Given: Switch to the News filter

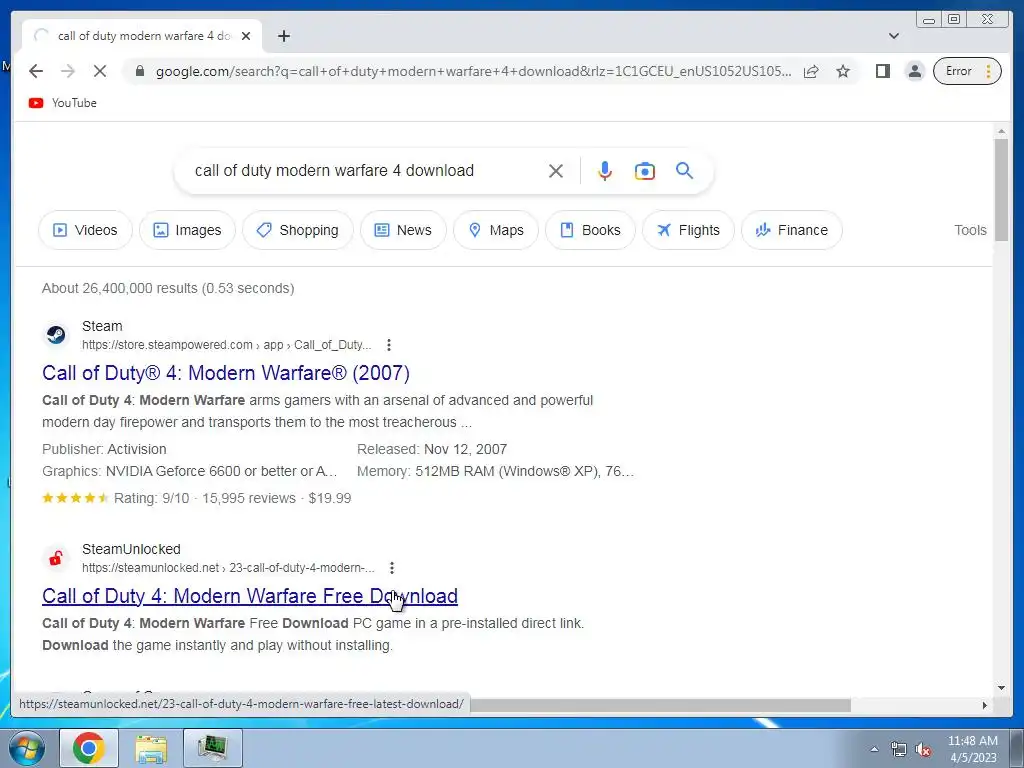Looking at the screenshot, I should pos(403,230).
